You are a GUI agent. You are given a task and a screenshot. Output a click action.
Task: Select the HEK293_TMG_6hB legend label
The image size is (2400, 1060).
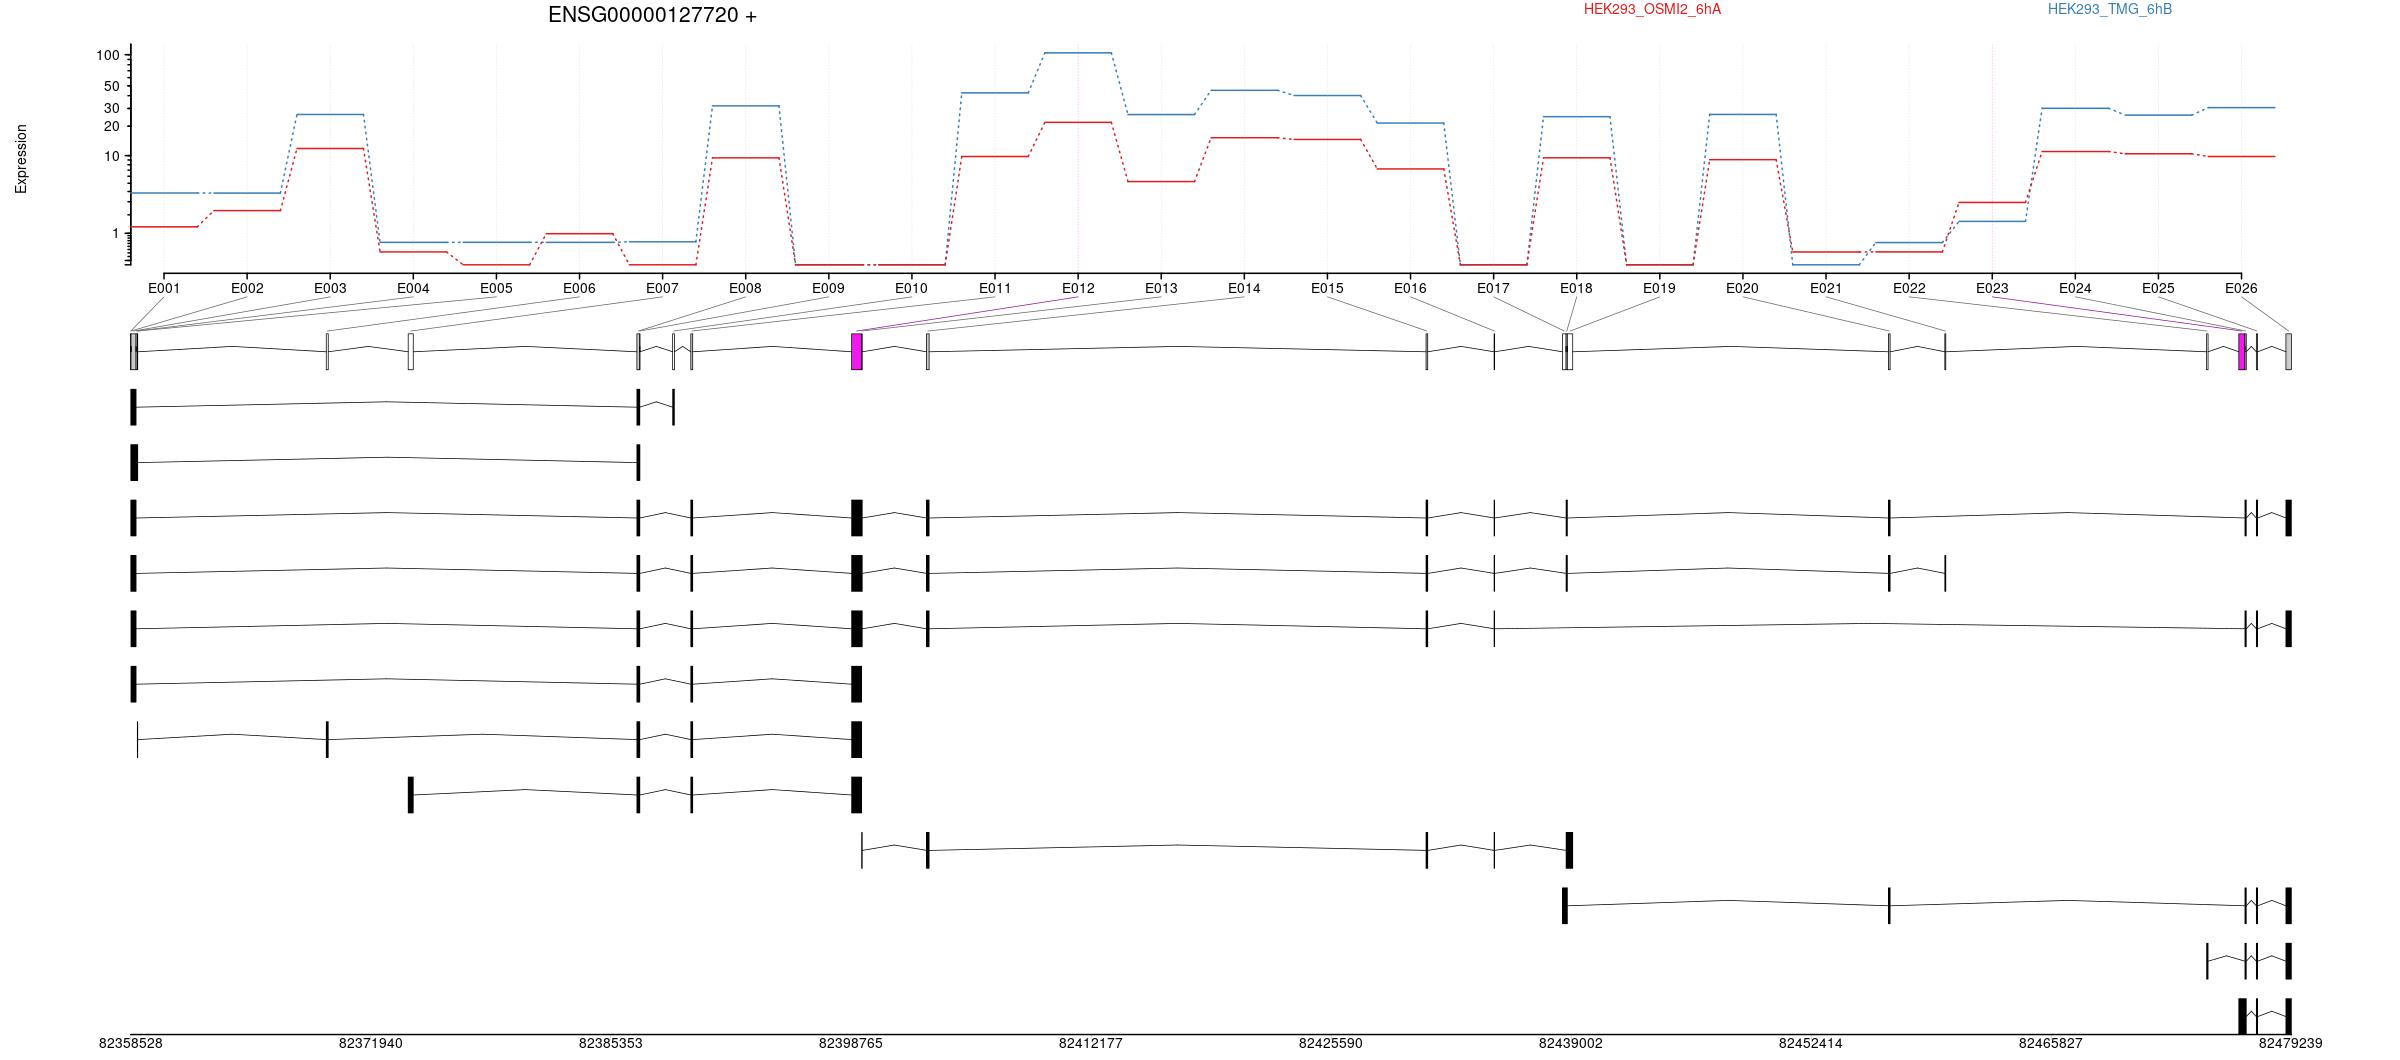(x=2109, y=9)
